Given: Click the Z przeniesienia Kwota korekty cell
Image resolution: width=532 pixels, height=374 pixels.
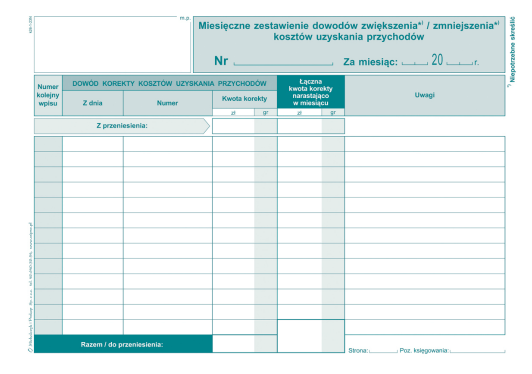Looking at the screenshot, I should point(245,126).
